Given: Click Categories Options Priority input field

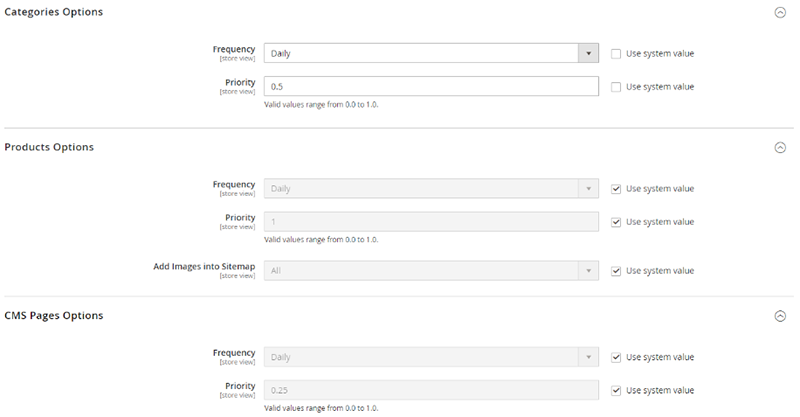Looking at the screenshot, I should tap(431, 87).
